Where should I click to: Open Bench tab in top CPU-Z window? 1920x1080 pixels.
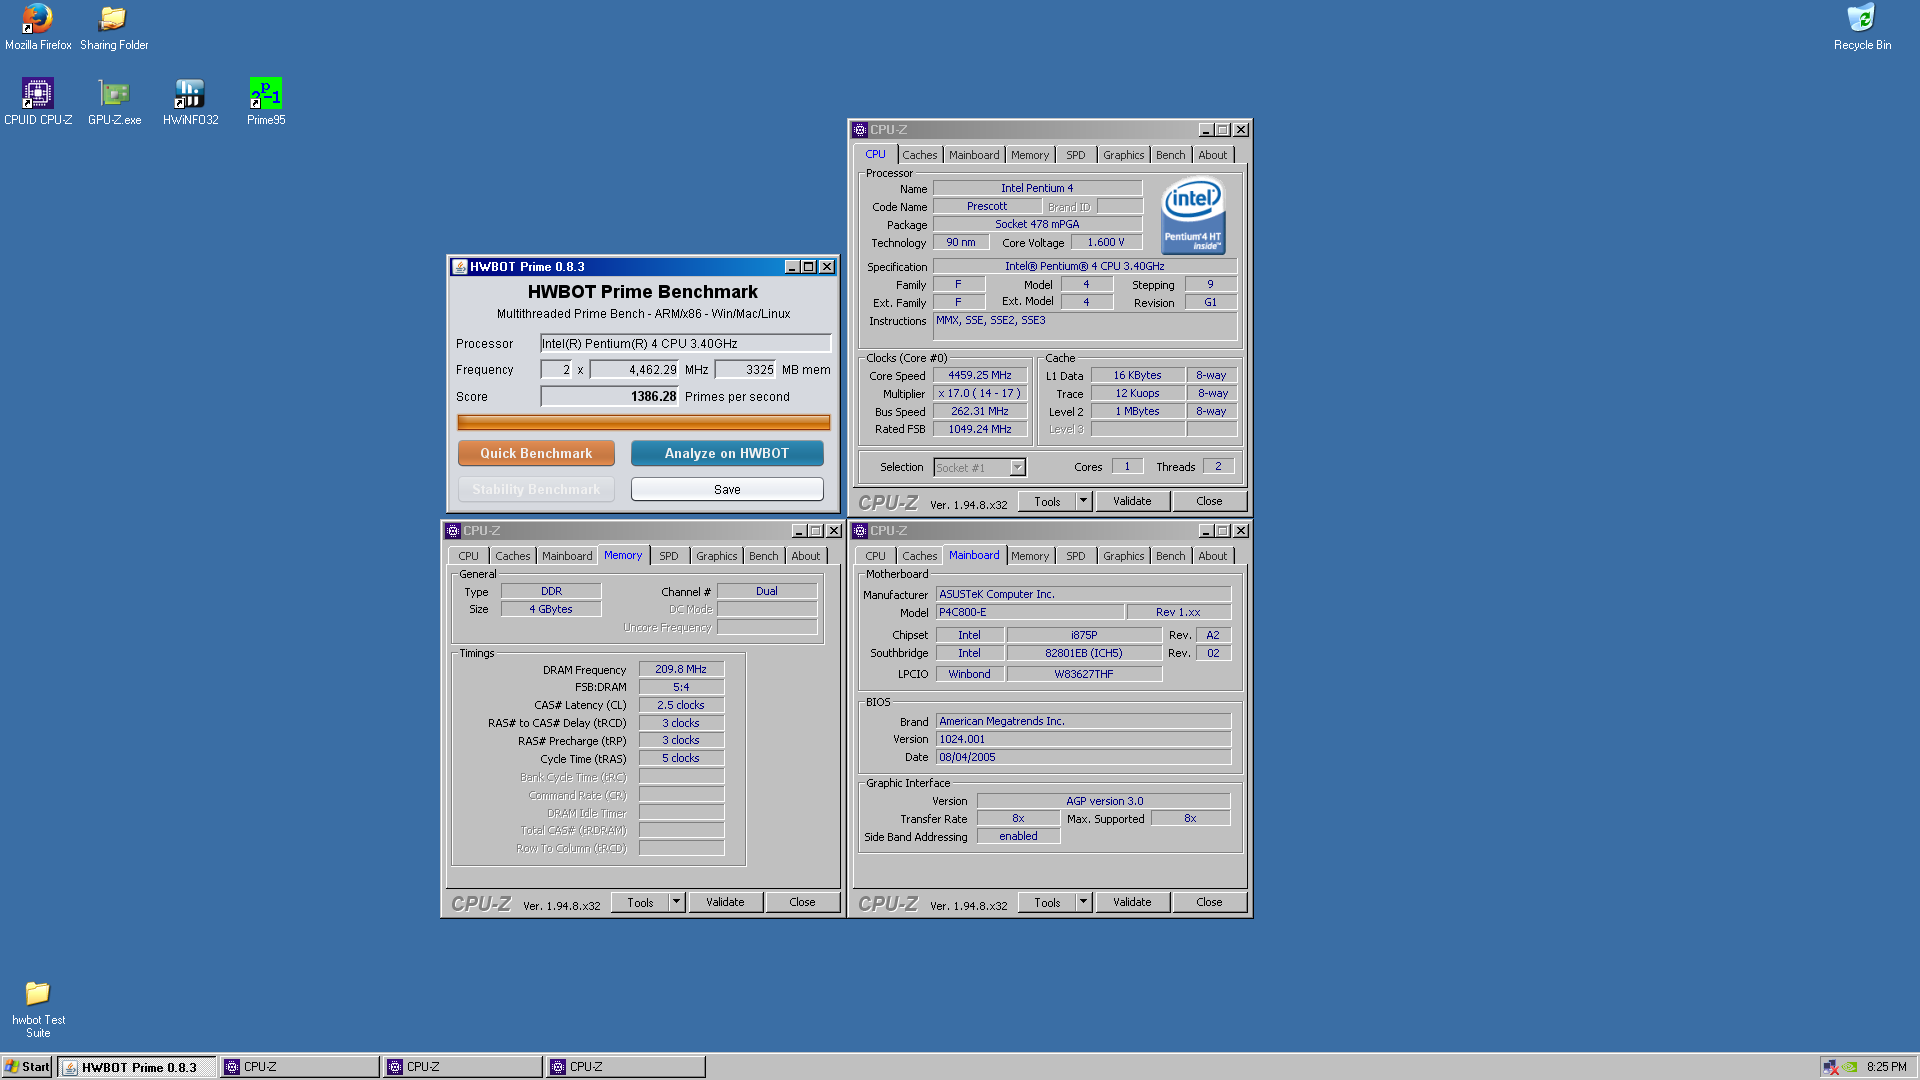point(1170,155)
